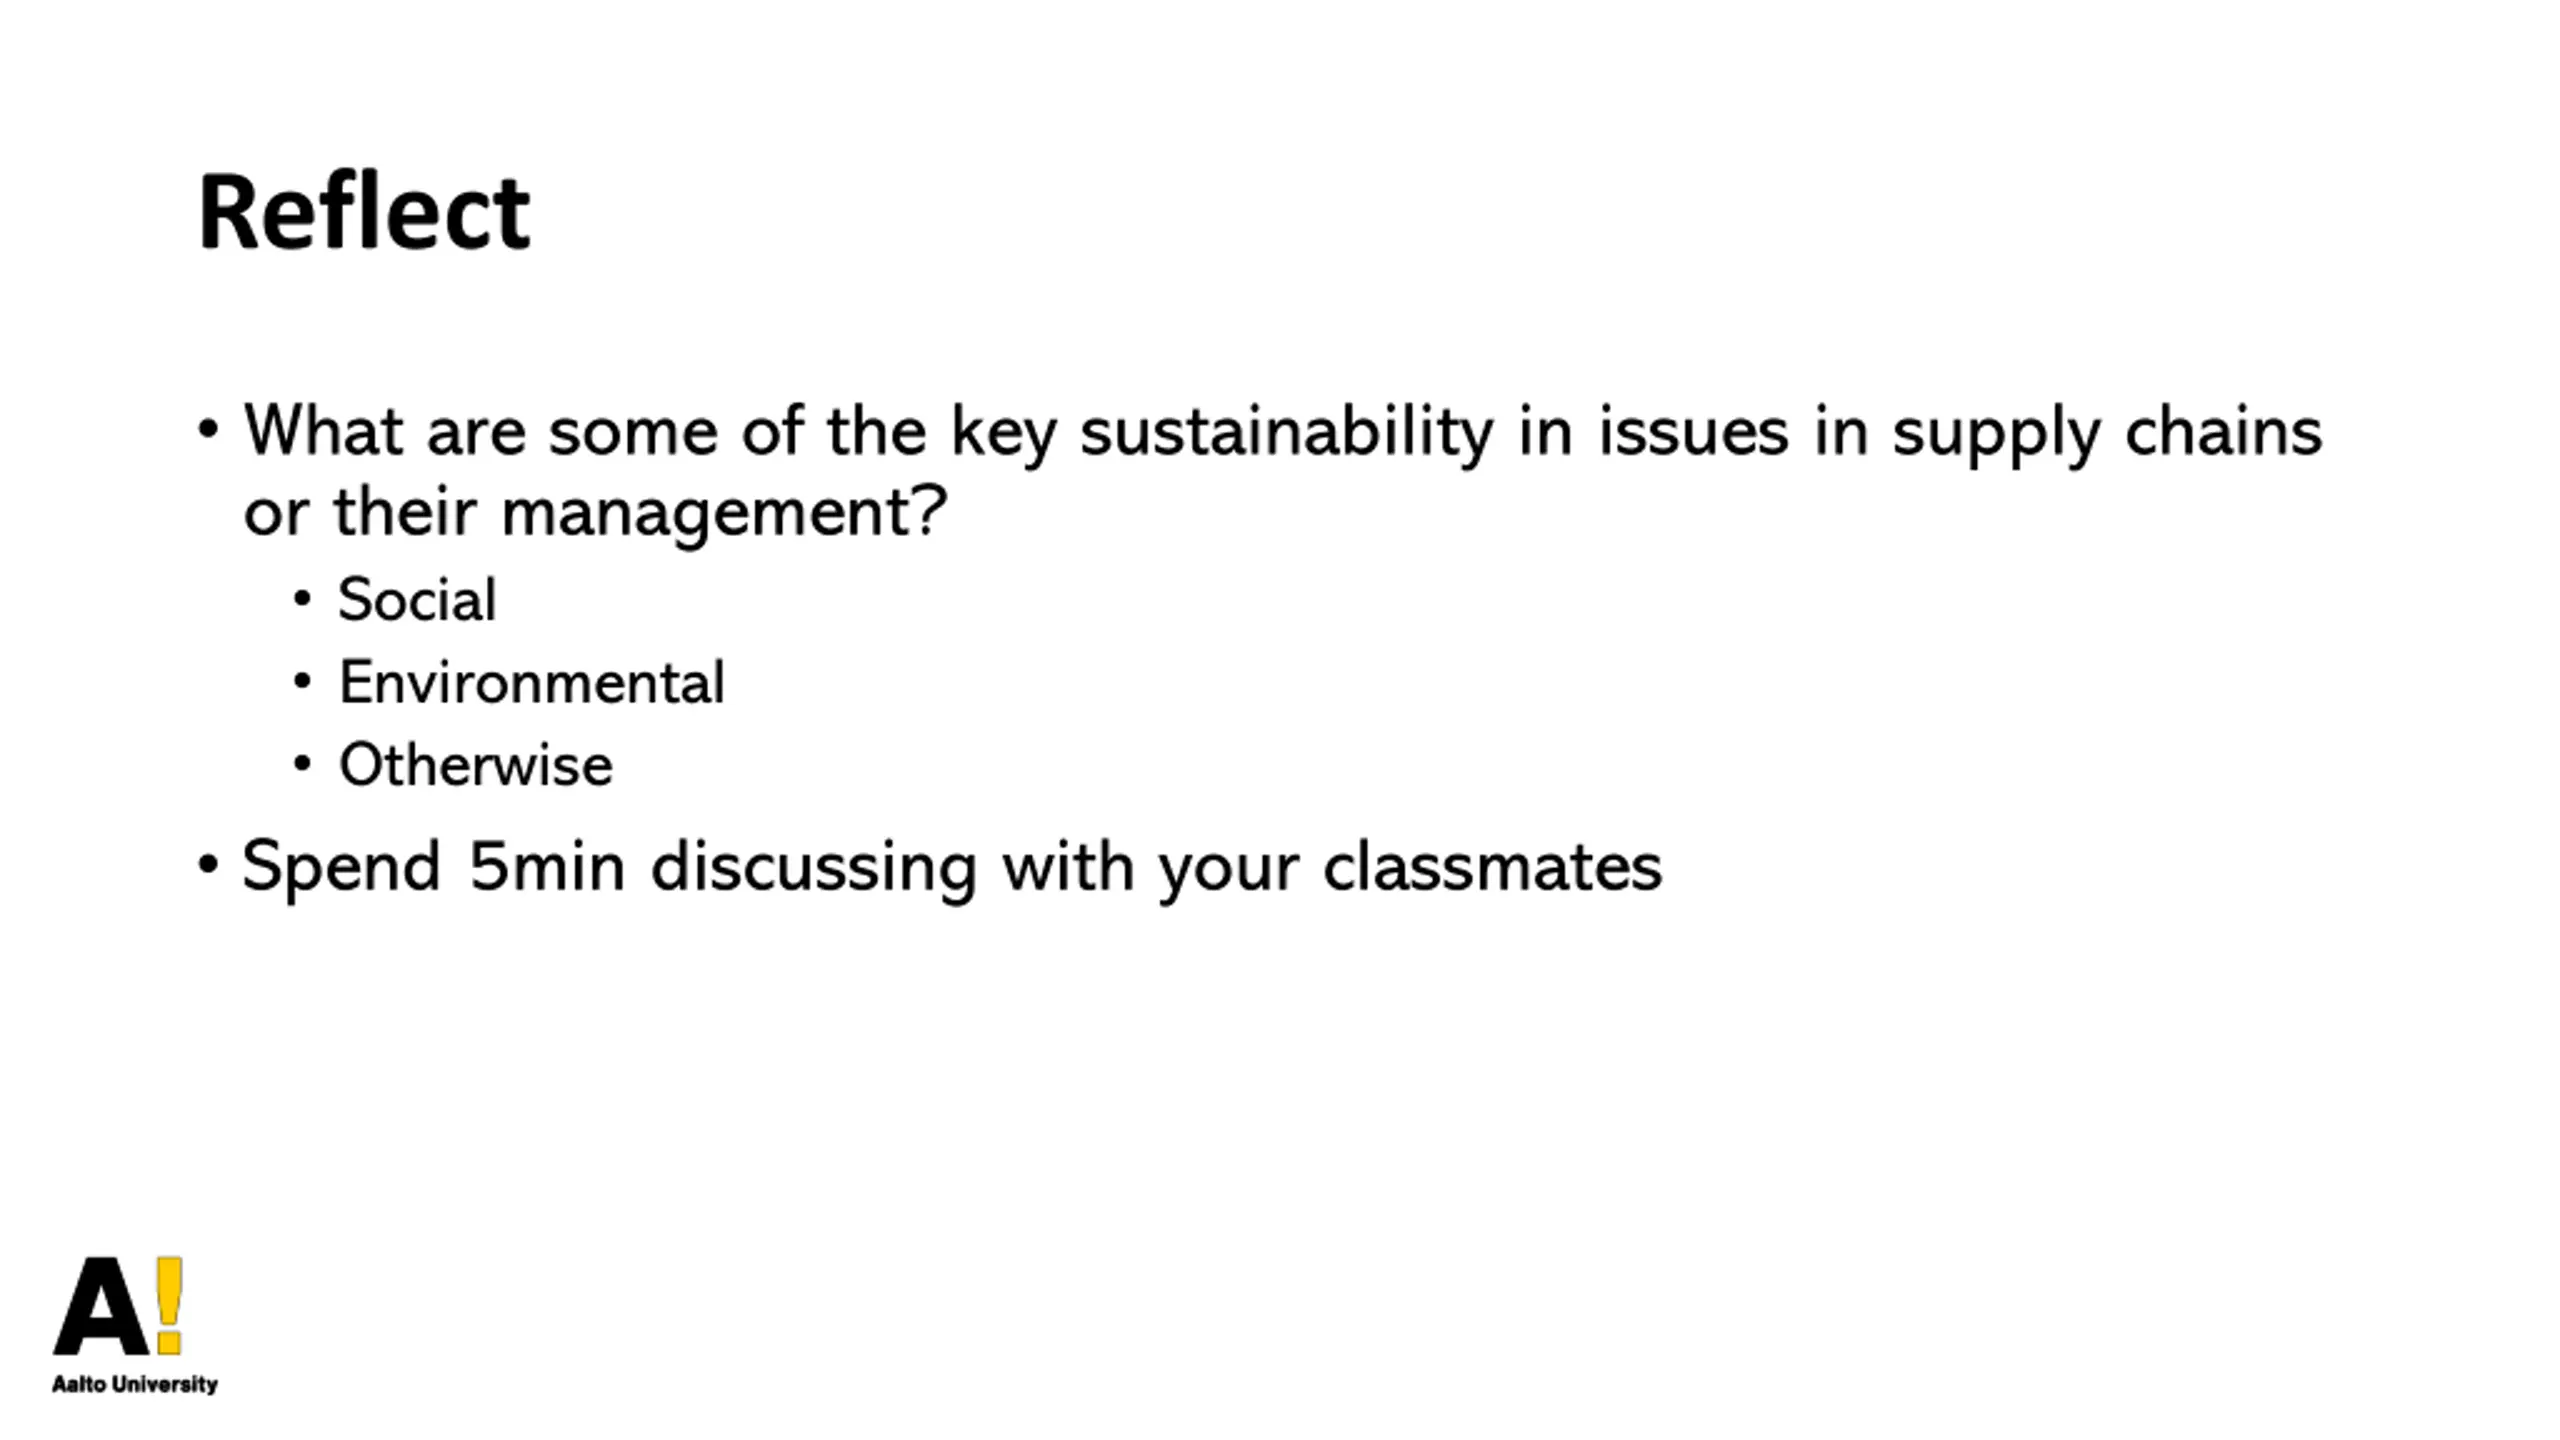Click the bullet dot before 'Spend 5min'
Screen dimensions: 2560x1440
208,864
